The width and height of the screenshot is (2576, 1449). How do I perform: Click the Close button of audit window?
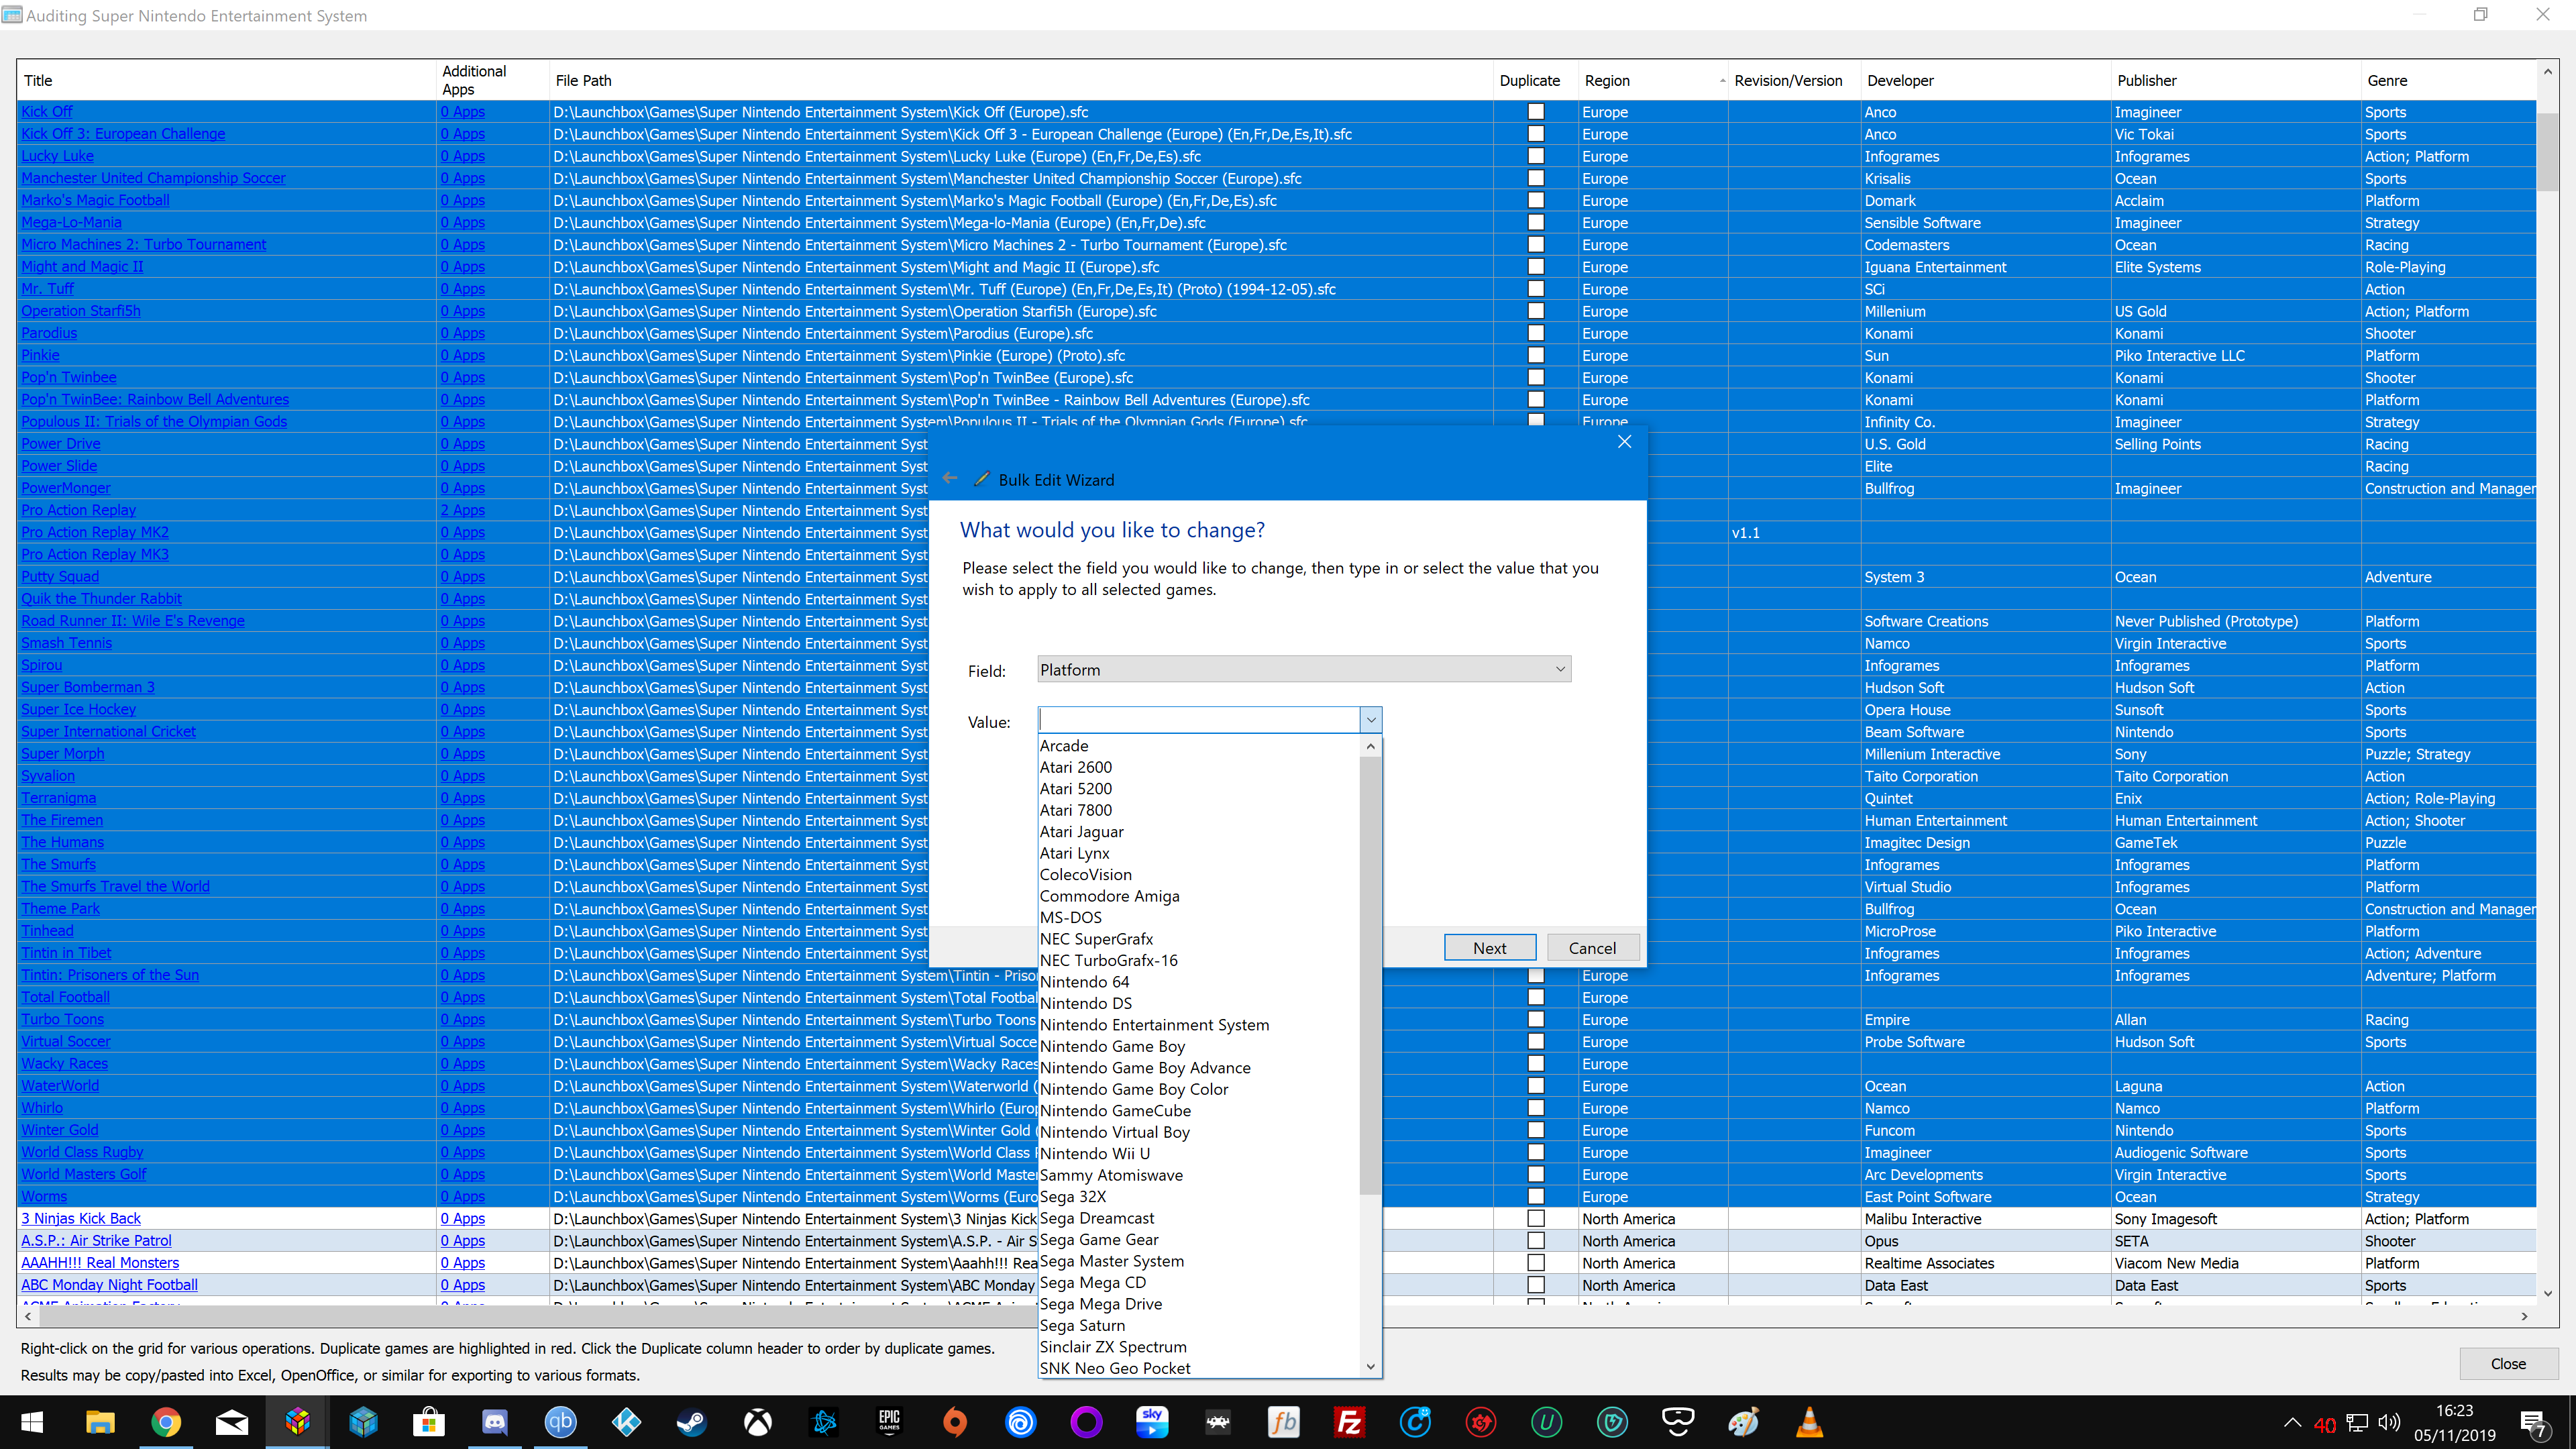(2508, 1364)
